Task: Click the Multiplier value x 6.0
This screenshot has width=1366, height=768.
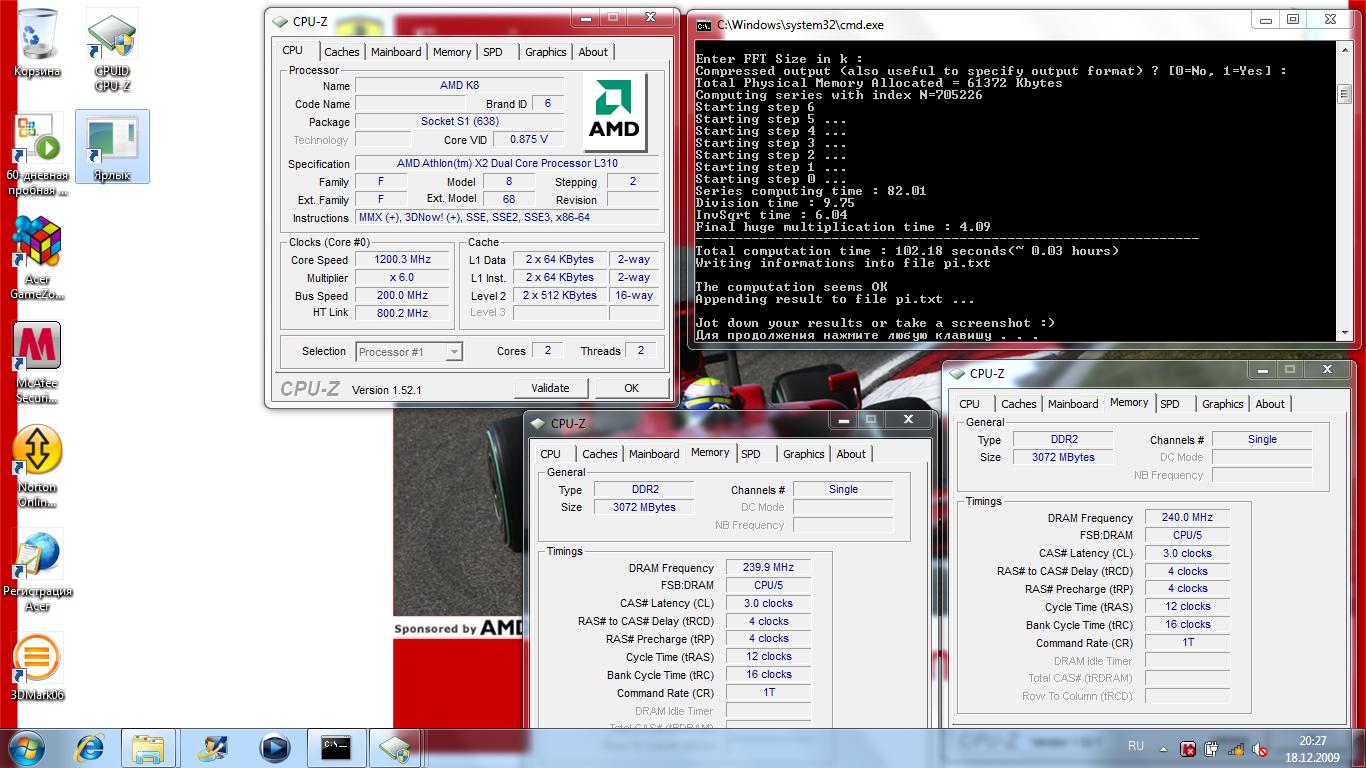Action: click(x=402, y=278)
